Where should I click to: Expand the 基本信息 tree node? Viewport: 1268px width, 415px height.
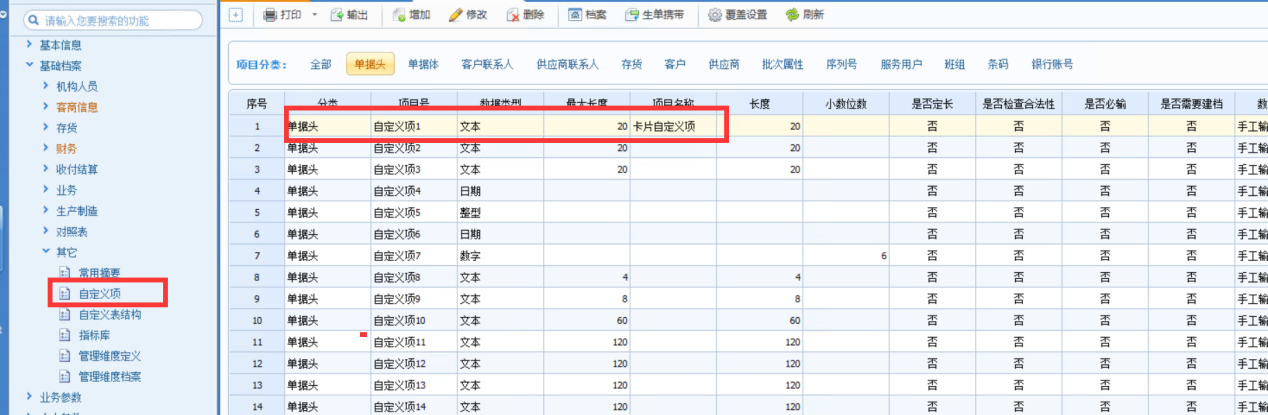pos(29,45)
